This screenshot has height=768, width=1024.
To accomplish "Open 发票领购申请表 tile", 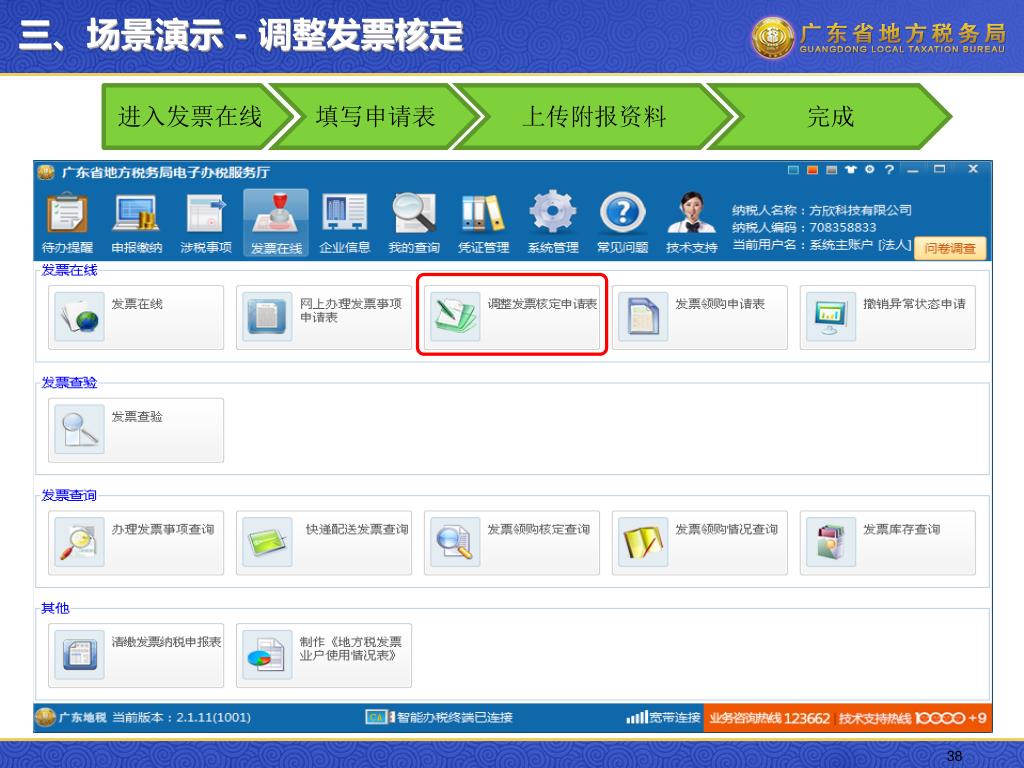I will [x=700, y=317].
